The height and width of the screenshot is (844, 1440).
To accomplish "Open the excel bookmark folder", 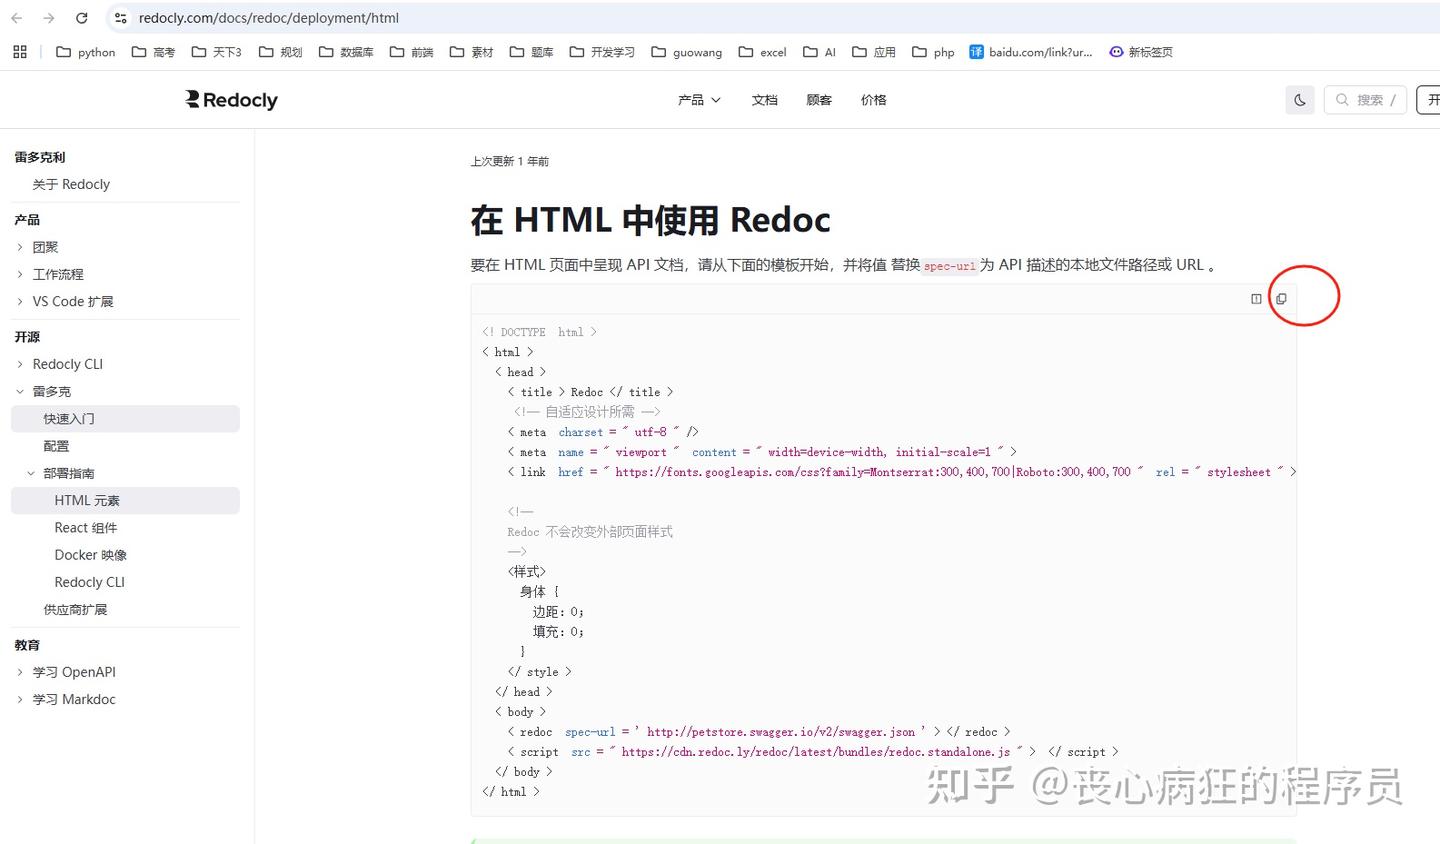I will (x=763, y=52).
